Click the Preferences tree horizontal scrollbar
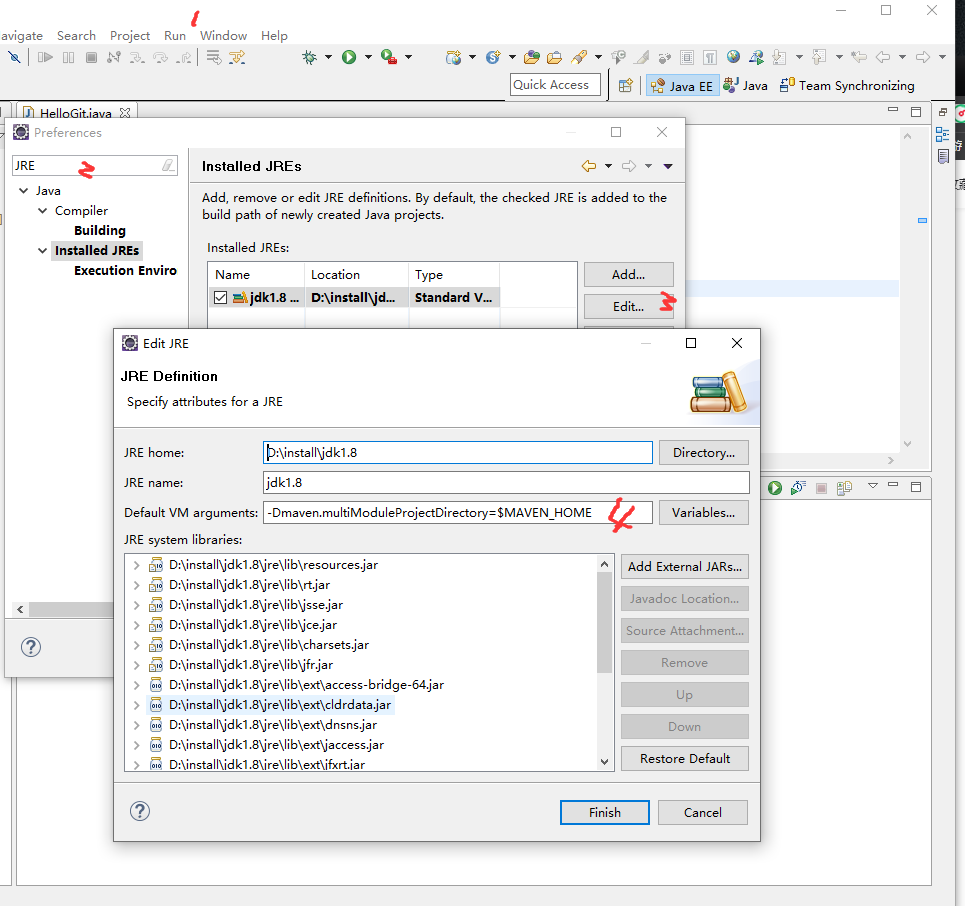The image size is (965, 906). coord(71,609)
